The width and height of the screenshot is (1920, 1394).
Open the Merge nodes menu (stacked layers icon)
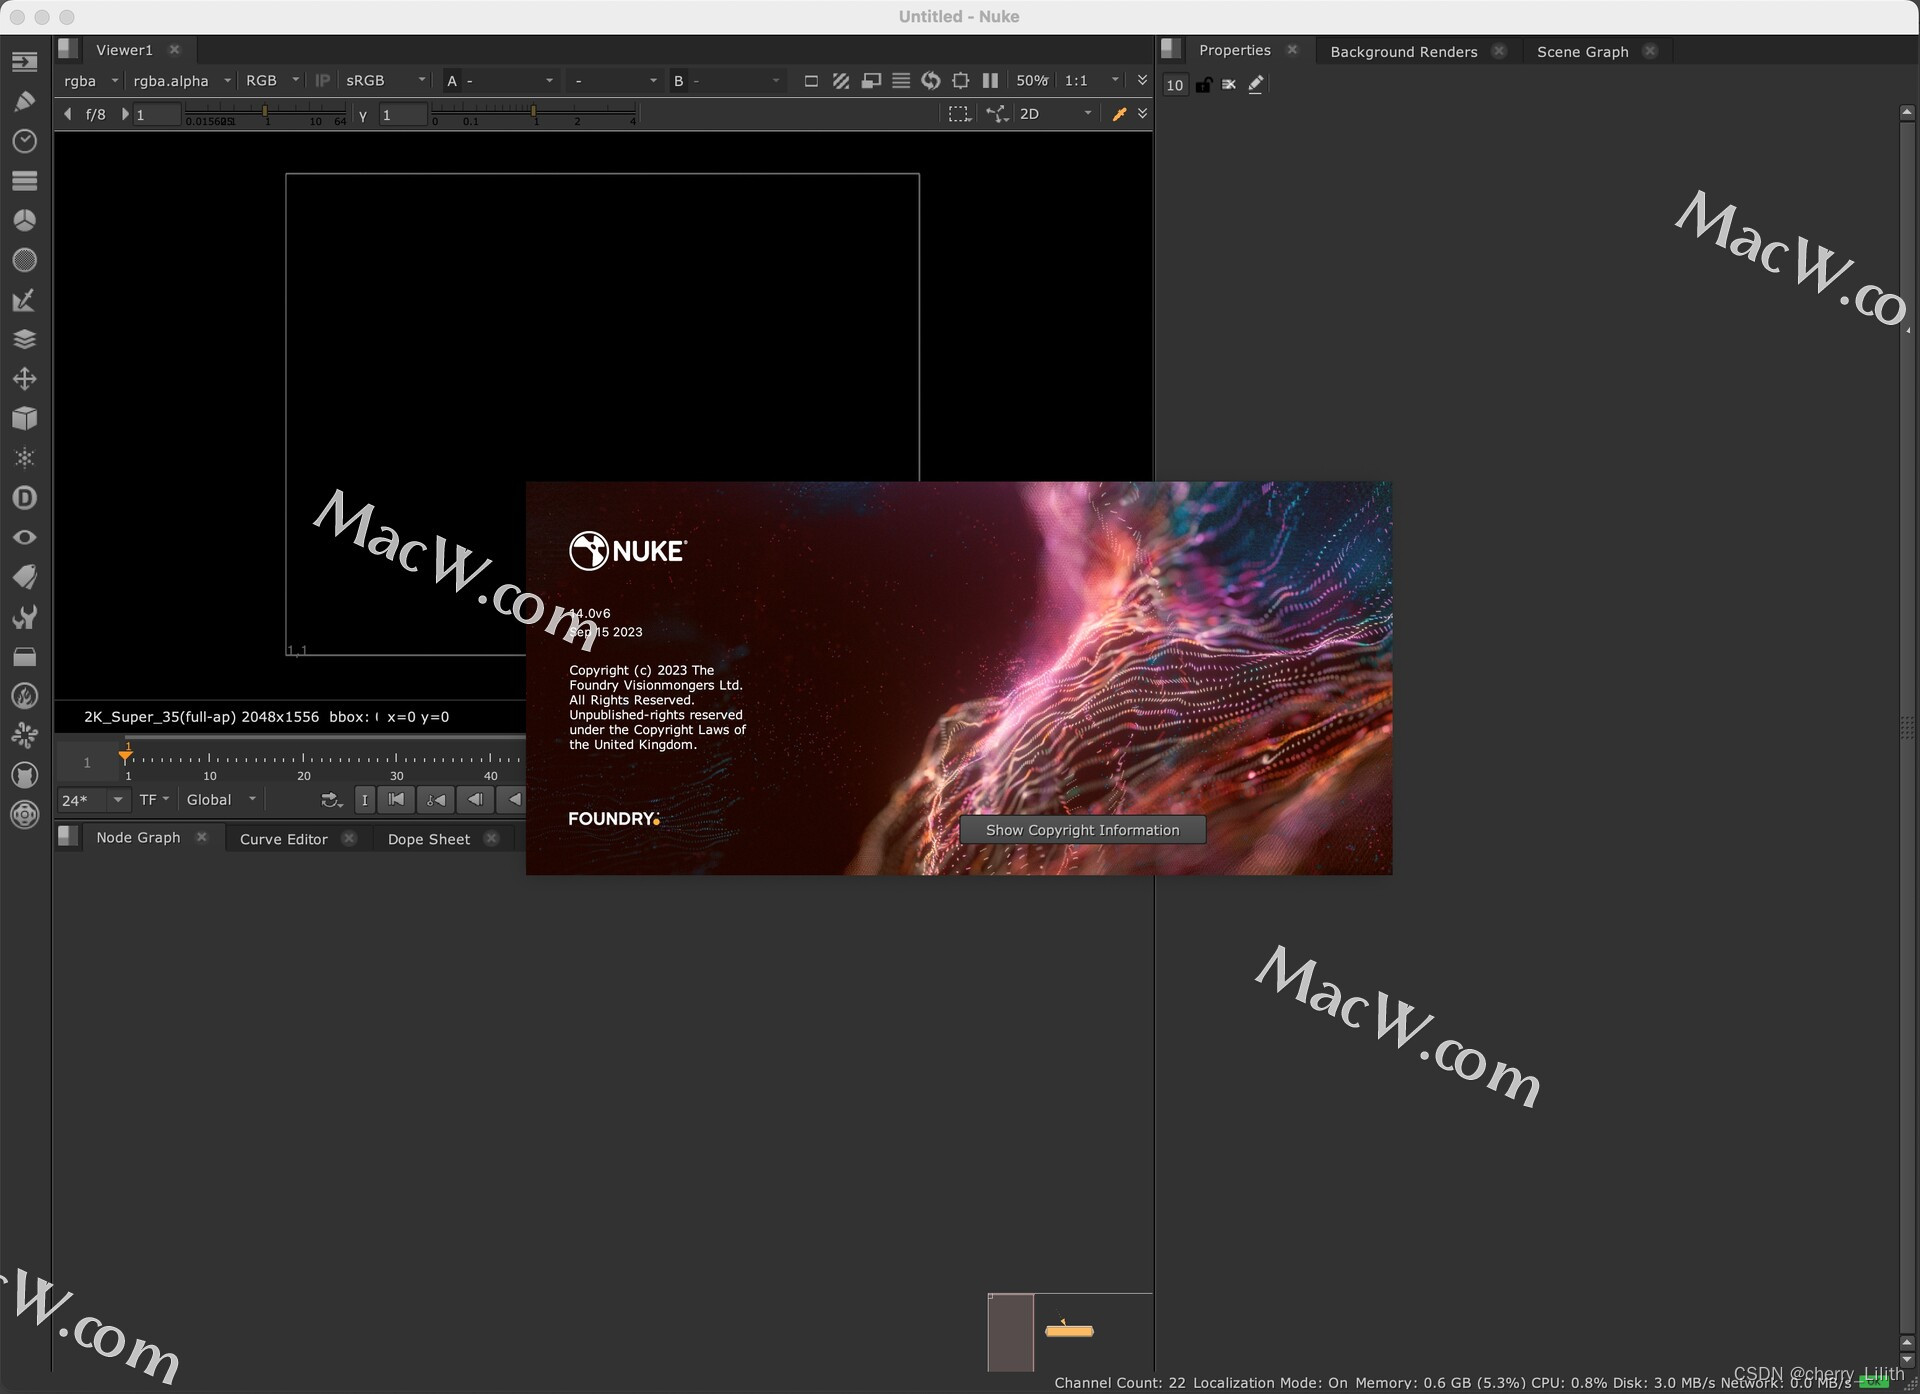point(24,339)
